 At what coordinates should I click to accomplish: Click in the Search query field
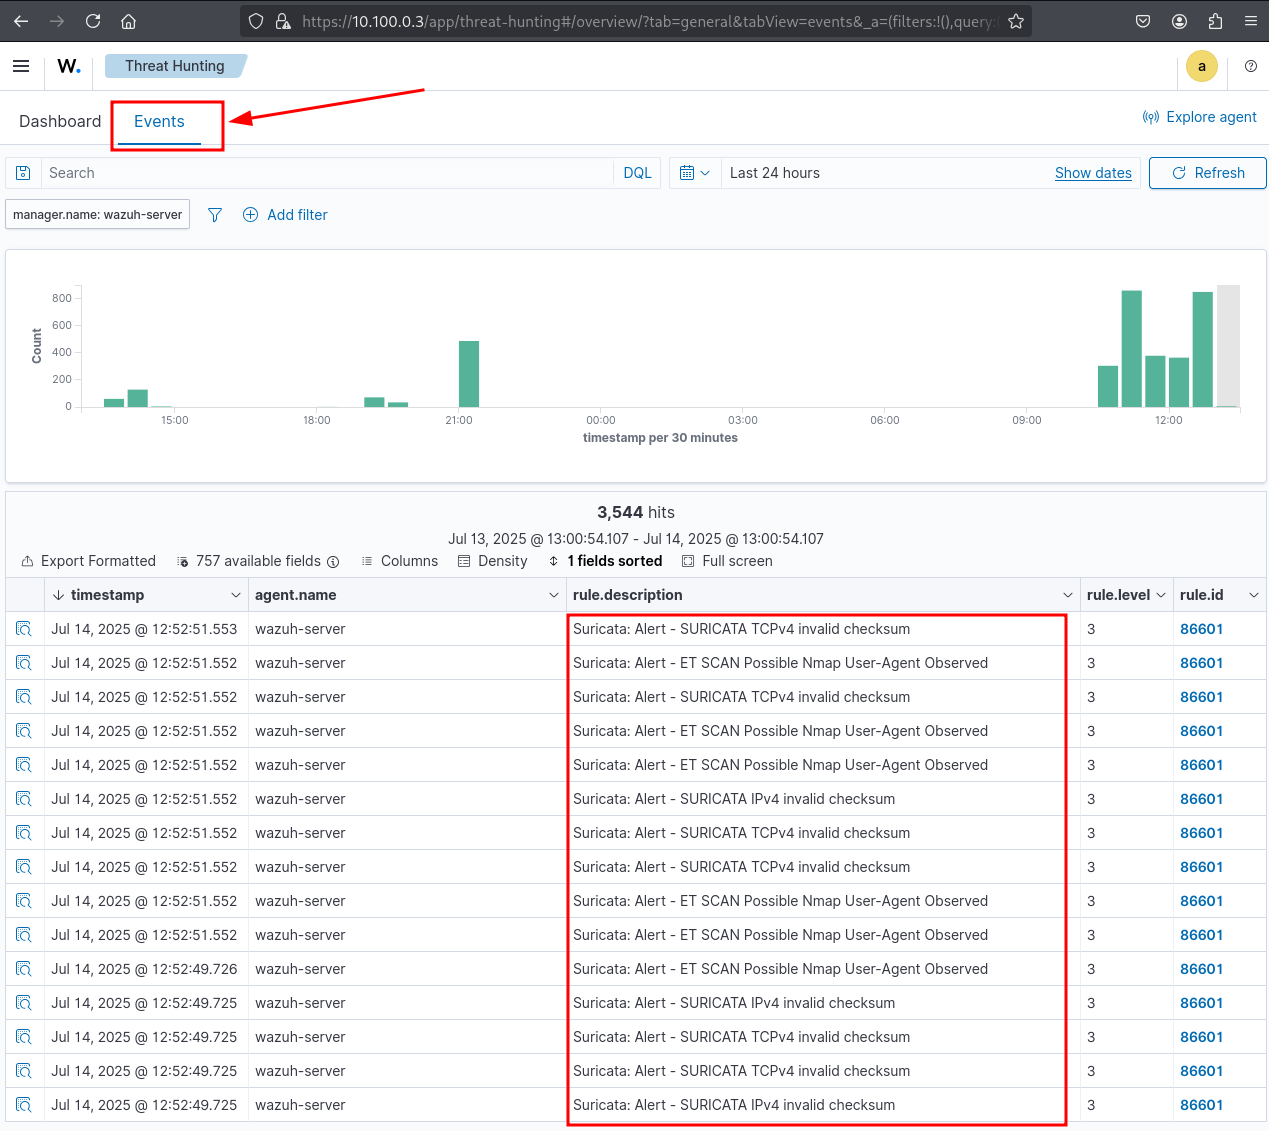pos(328,173)
